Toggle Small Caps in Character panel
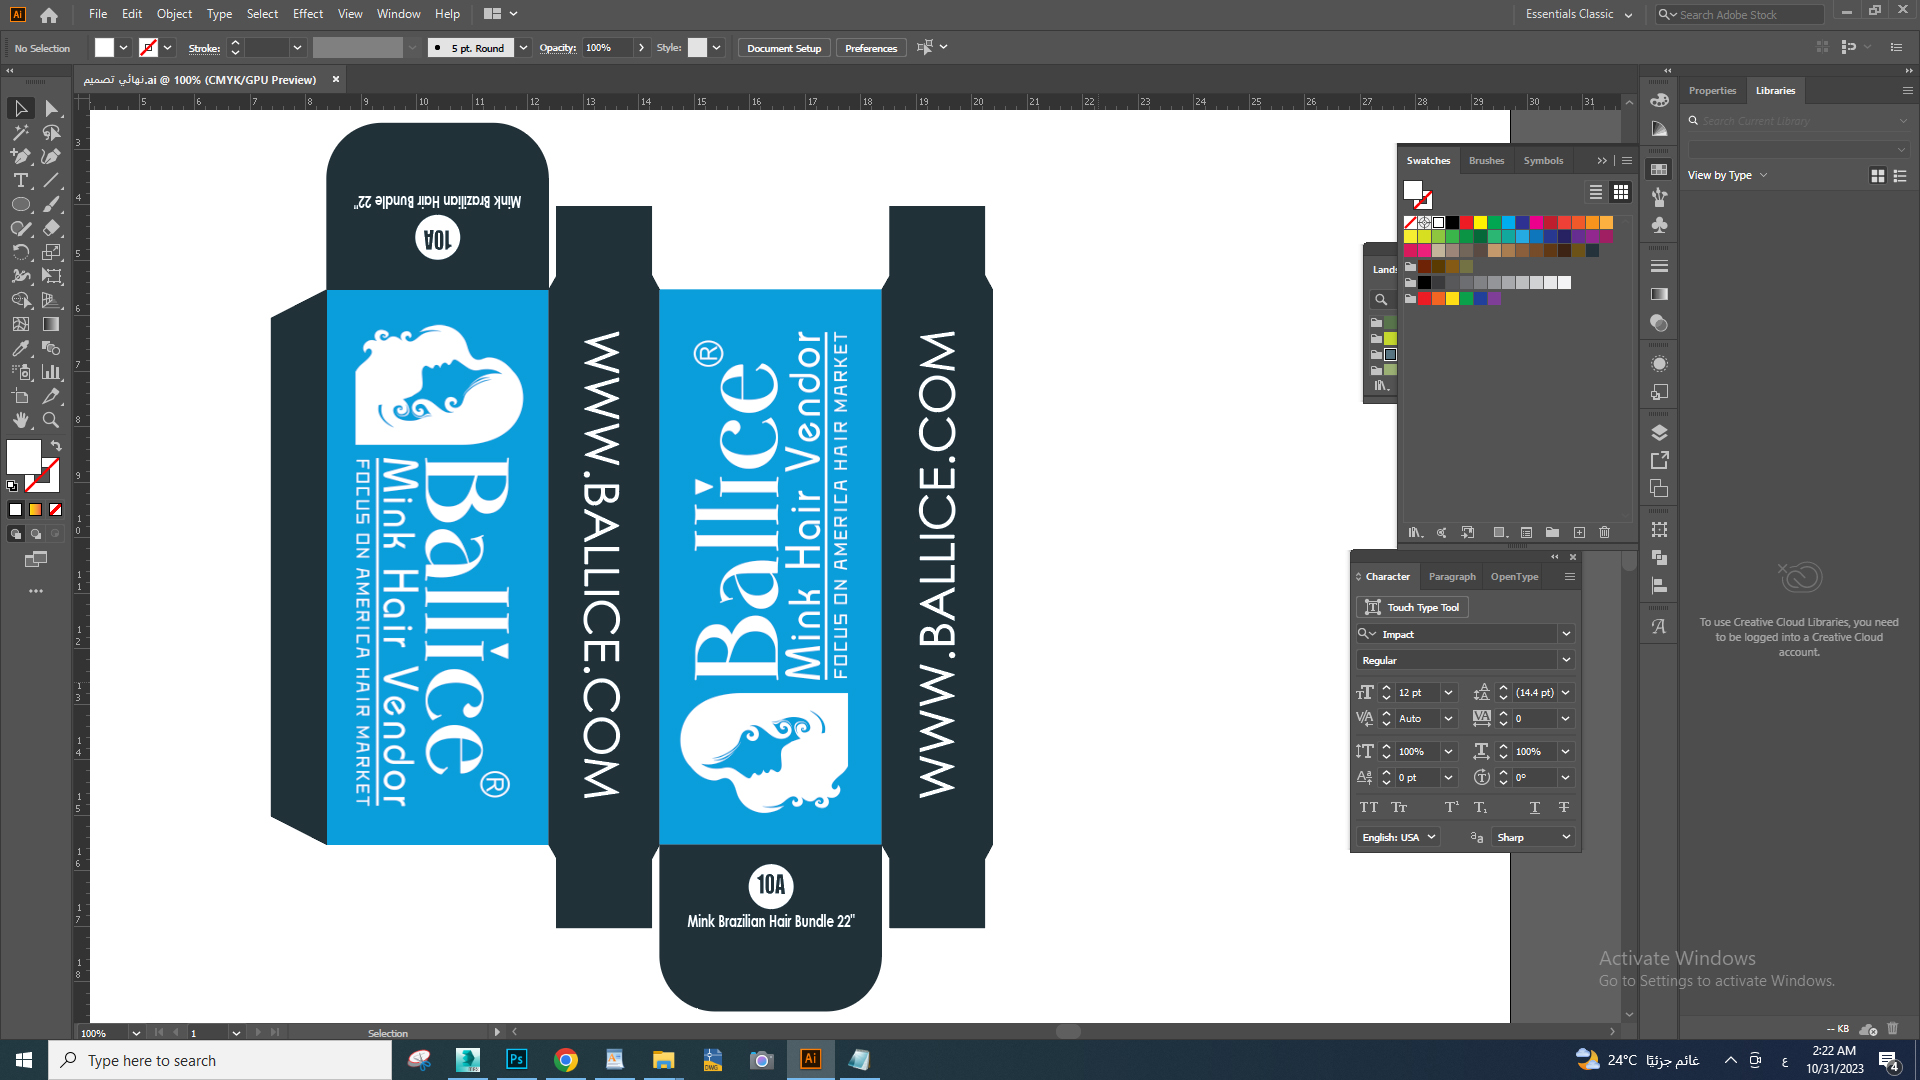The image size is (1920, 1080). coord(1399,807)
